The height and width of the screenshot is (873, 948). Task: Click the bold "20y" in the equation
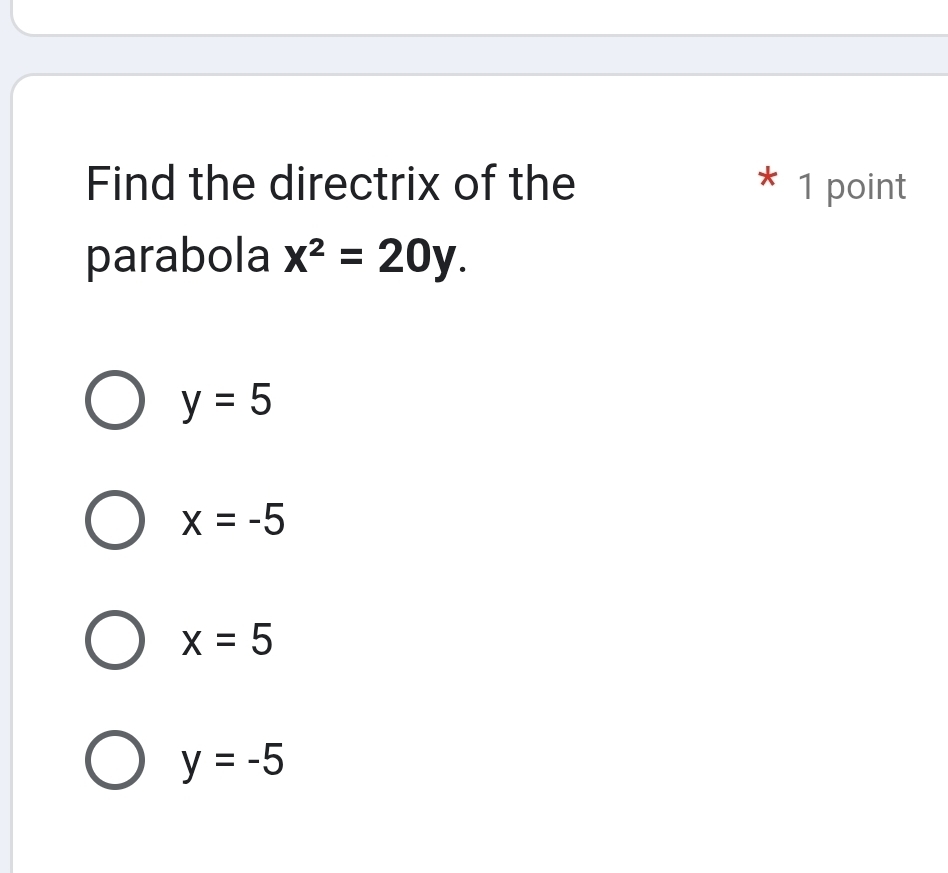click(x=418, y=260)
